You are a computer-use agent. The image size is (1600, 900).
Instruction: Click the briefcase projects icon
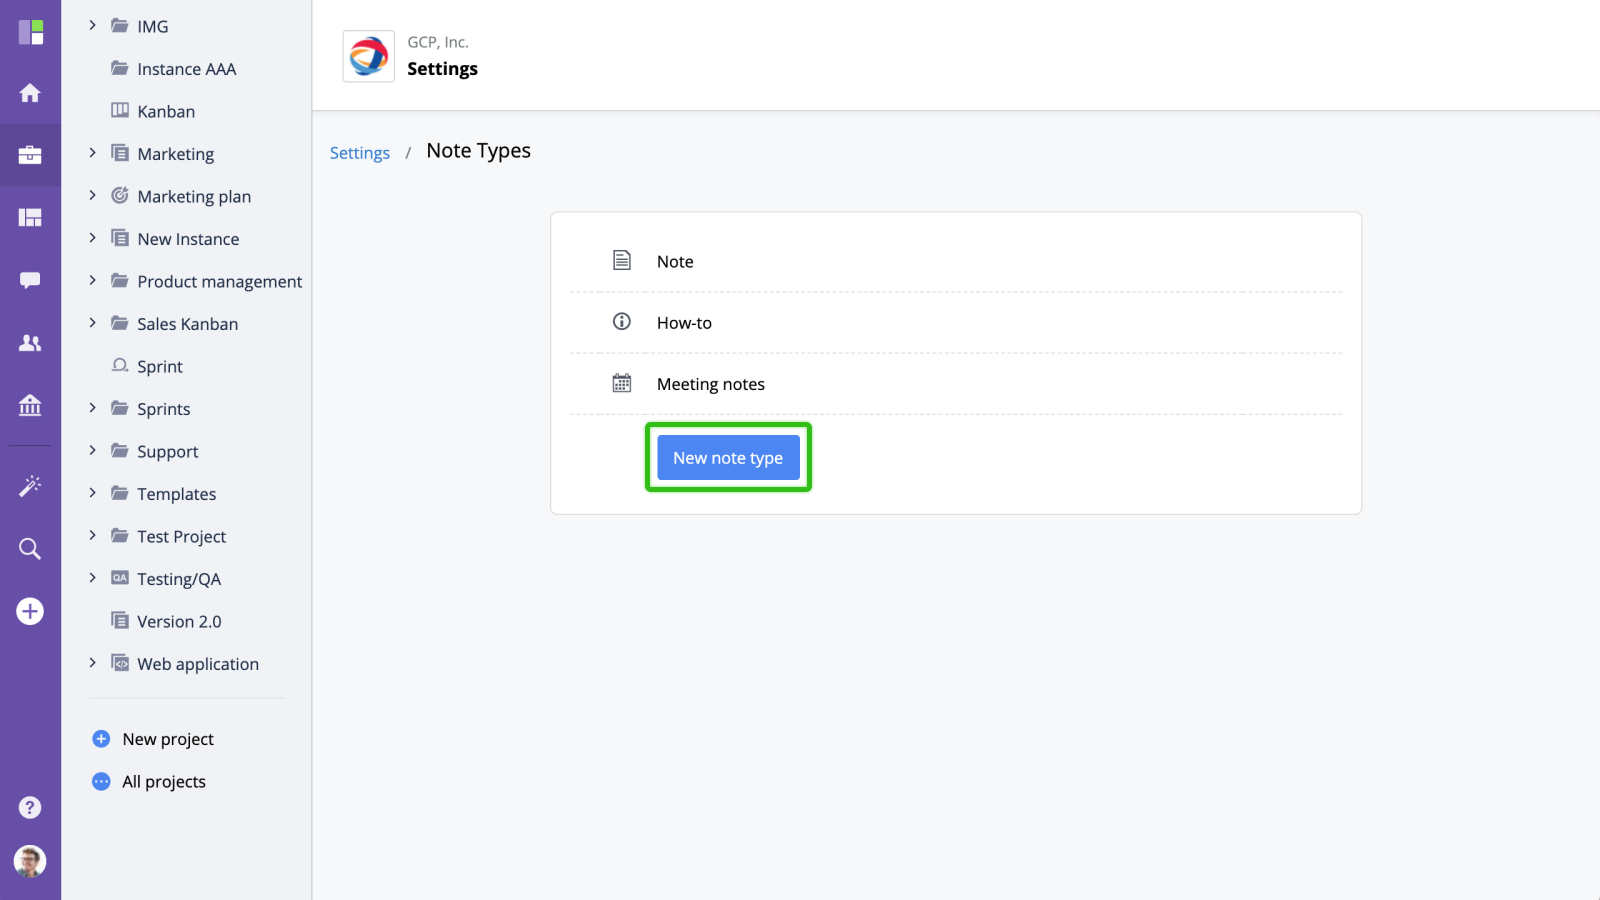coord(30,155)
